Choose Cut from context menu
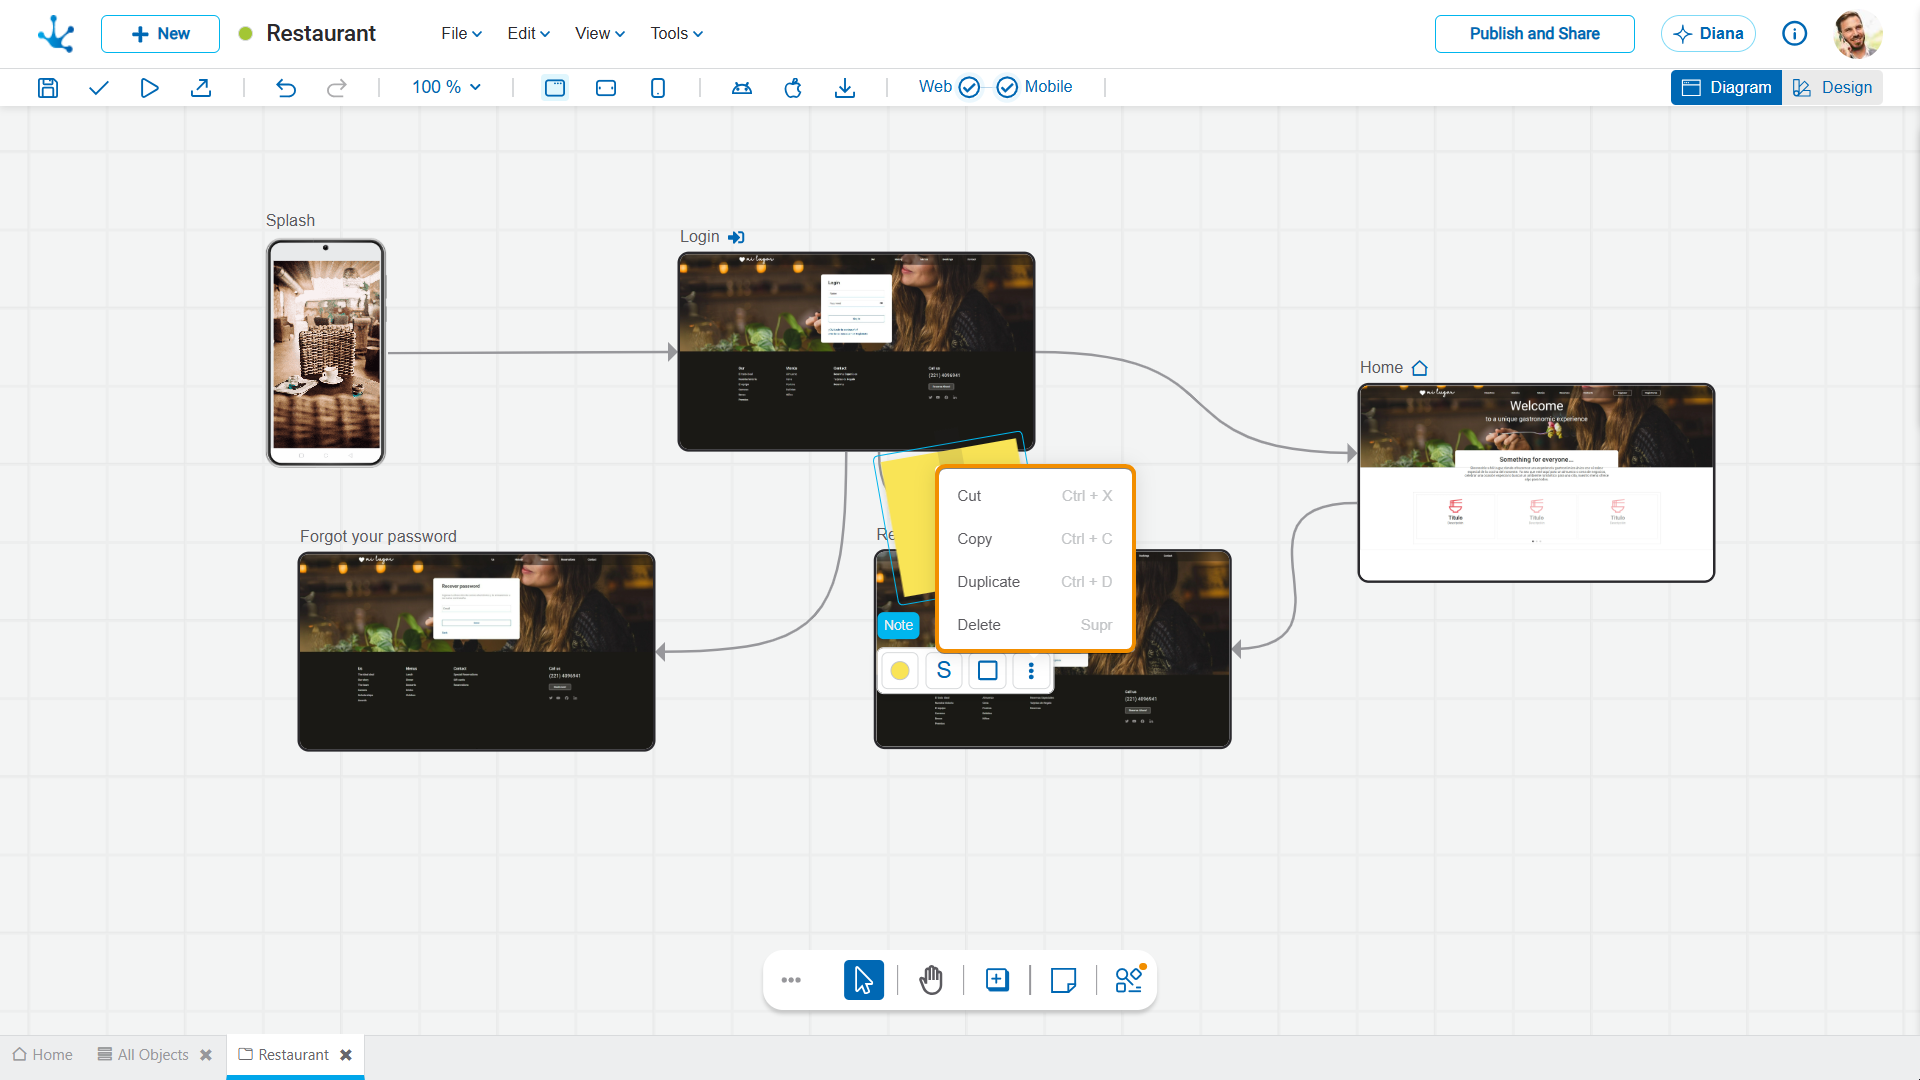This screenshot has width=1920, height=1080. [1035, 496]
